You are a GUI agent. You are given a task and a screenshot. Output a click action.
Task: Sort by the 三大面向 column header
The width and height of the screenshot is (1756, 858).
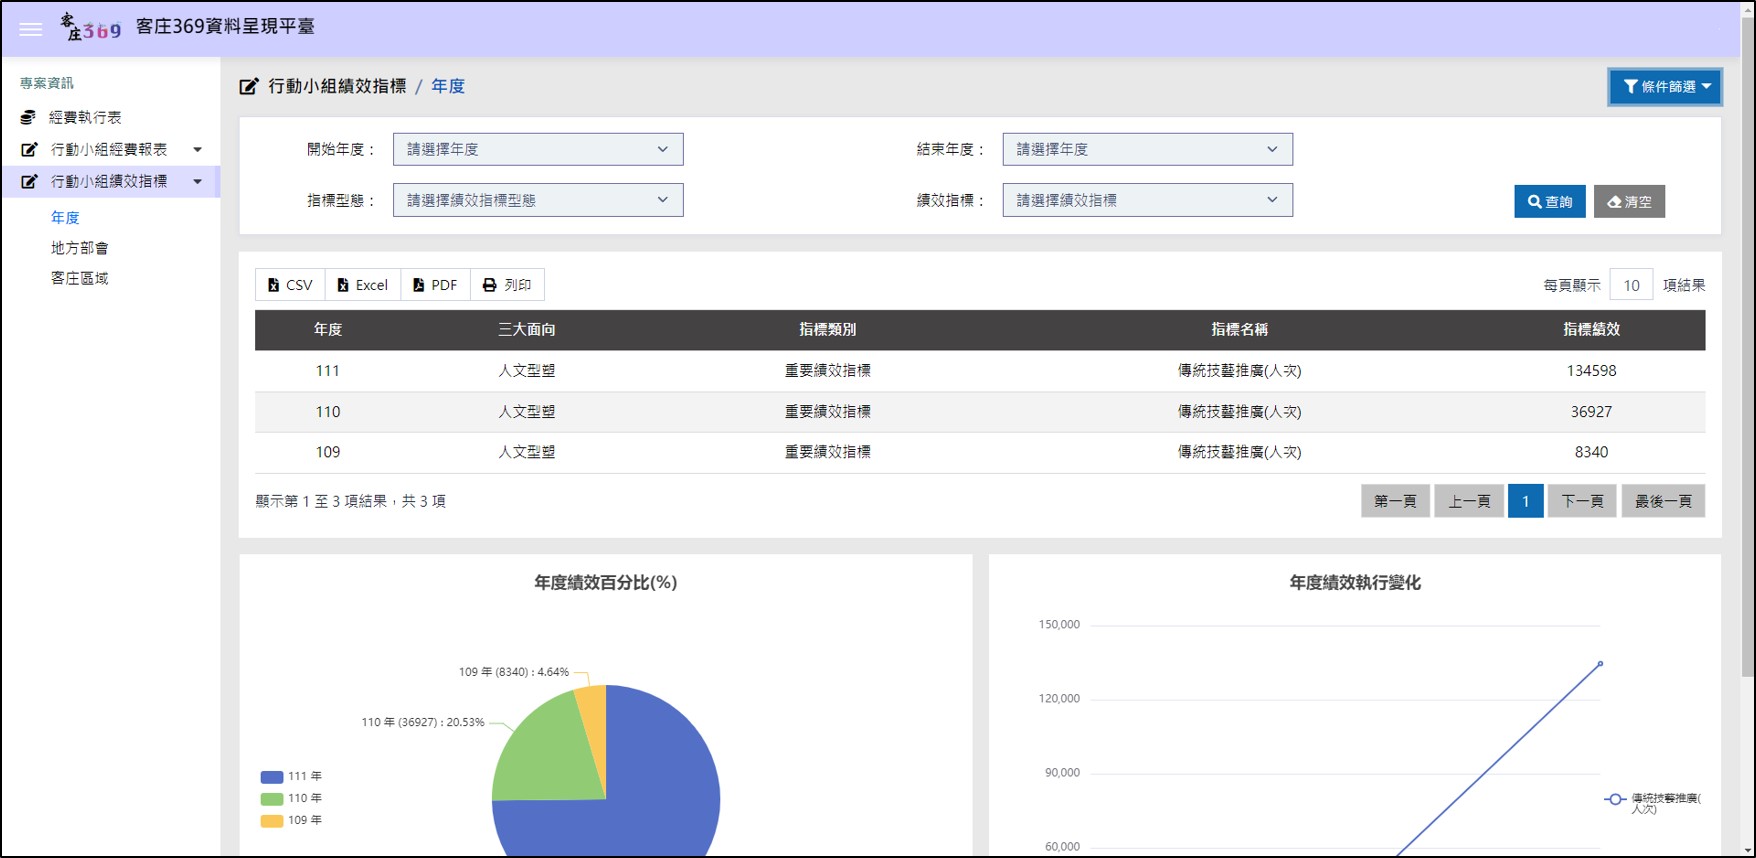pyautogui.click(x=527, y=330)
